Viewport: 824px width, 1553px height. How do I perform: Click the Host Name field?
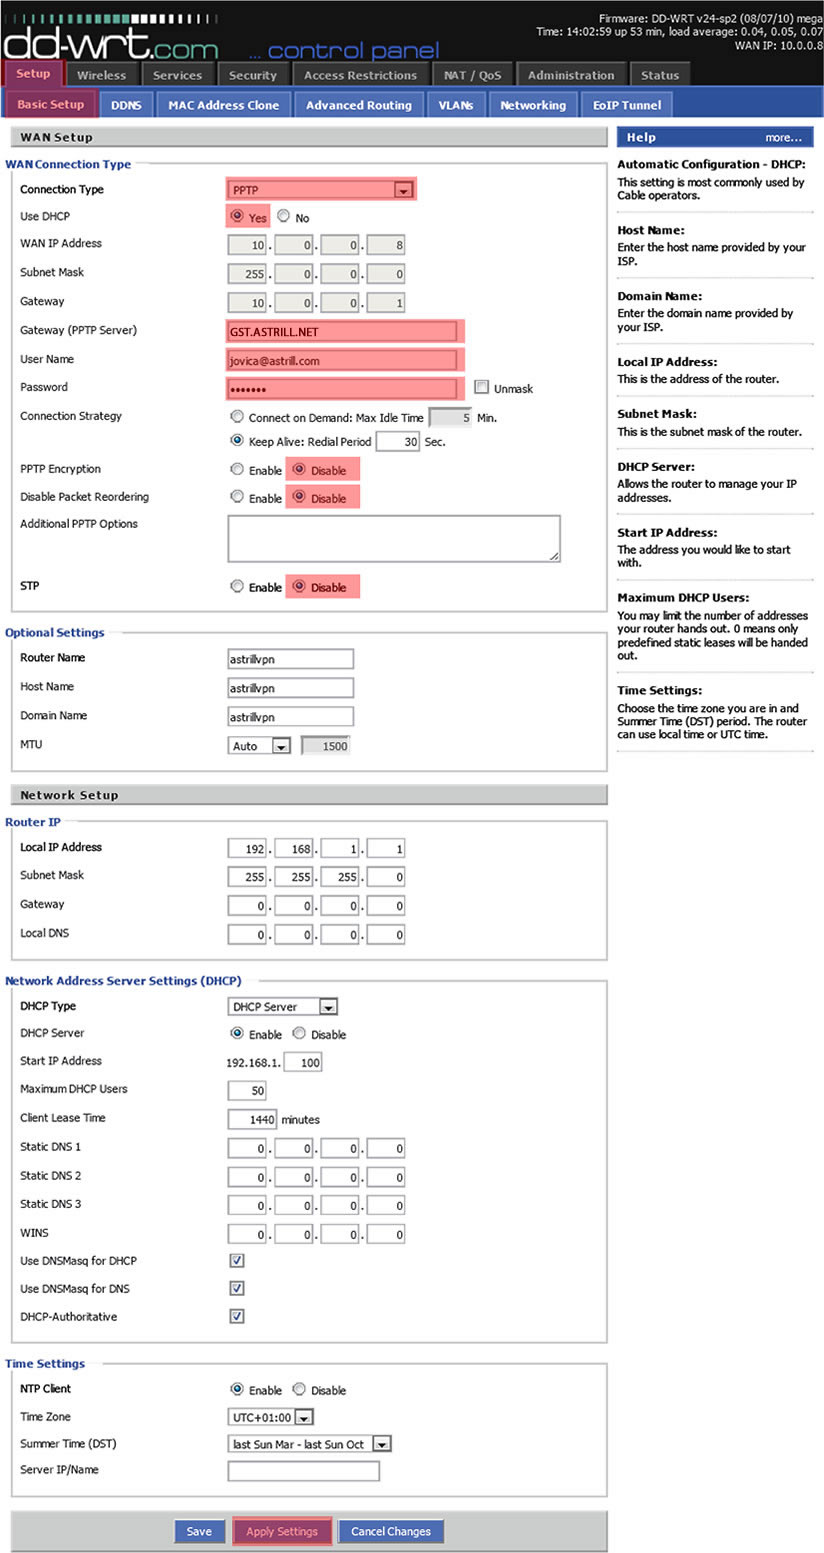(x=290, y=688)
